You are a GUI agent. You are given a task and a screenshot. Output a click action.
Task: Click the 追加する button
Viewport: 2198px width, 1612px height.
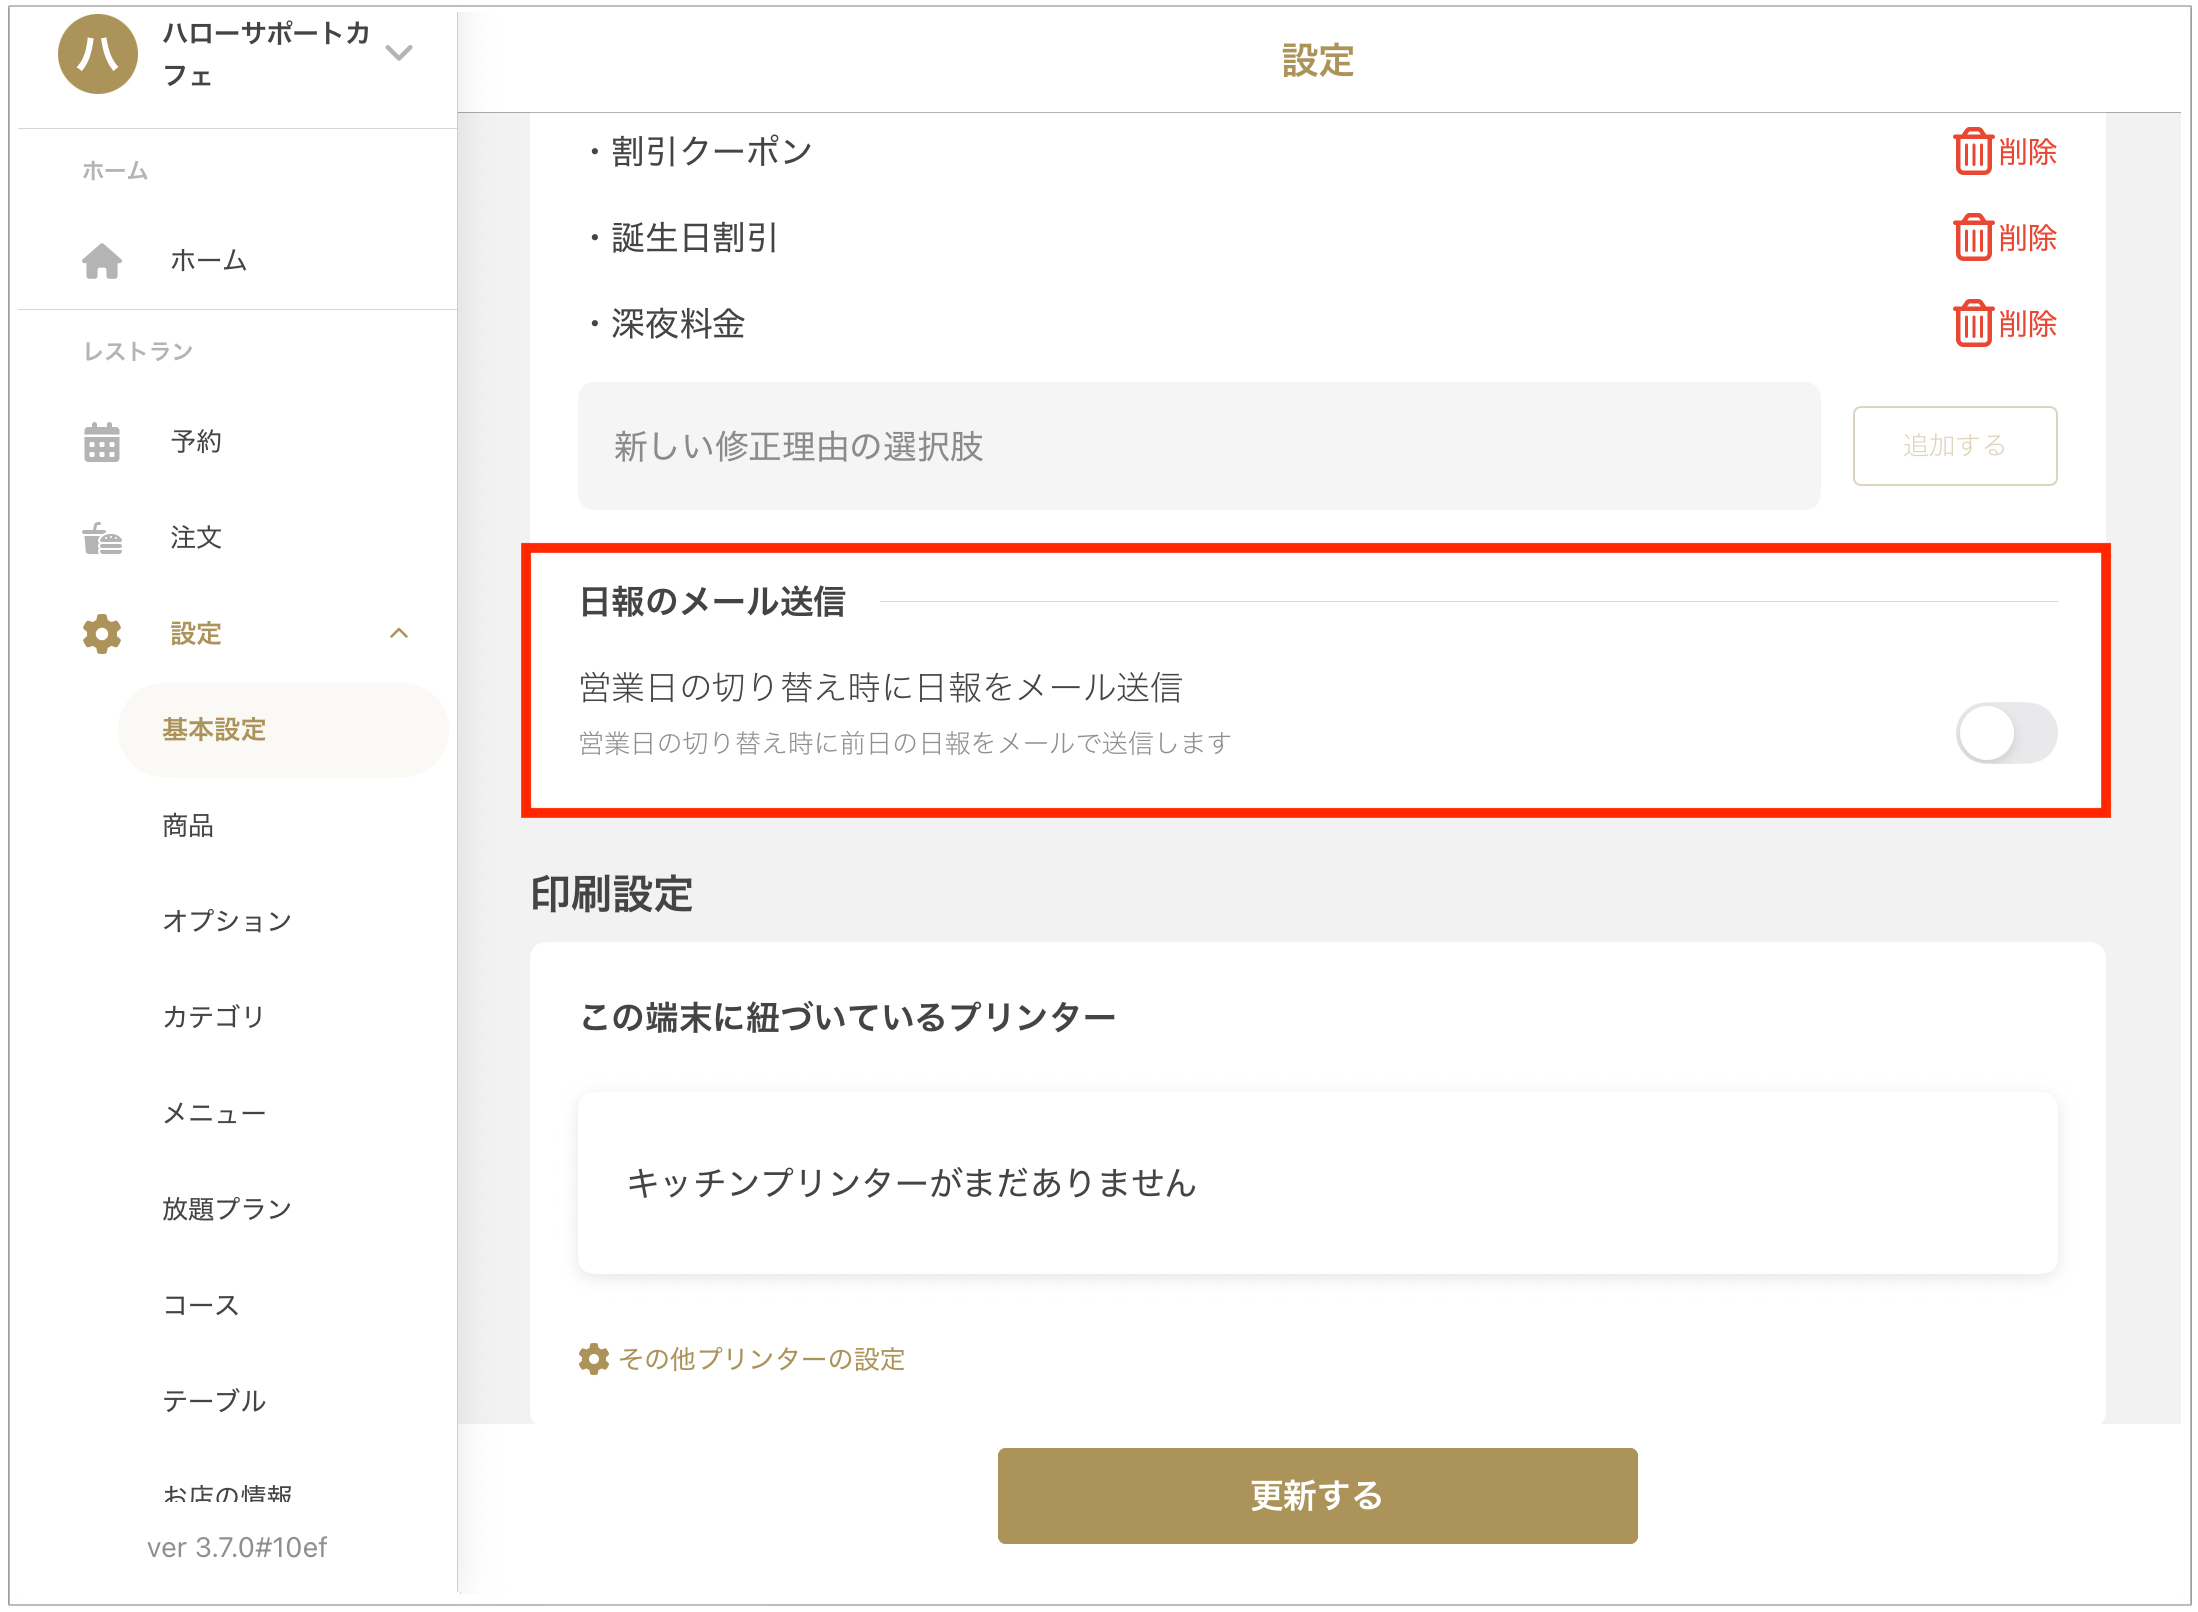pyautogui.click(x=1954, y=446)
